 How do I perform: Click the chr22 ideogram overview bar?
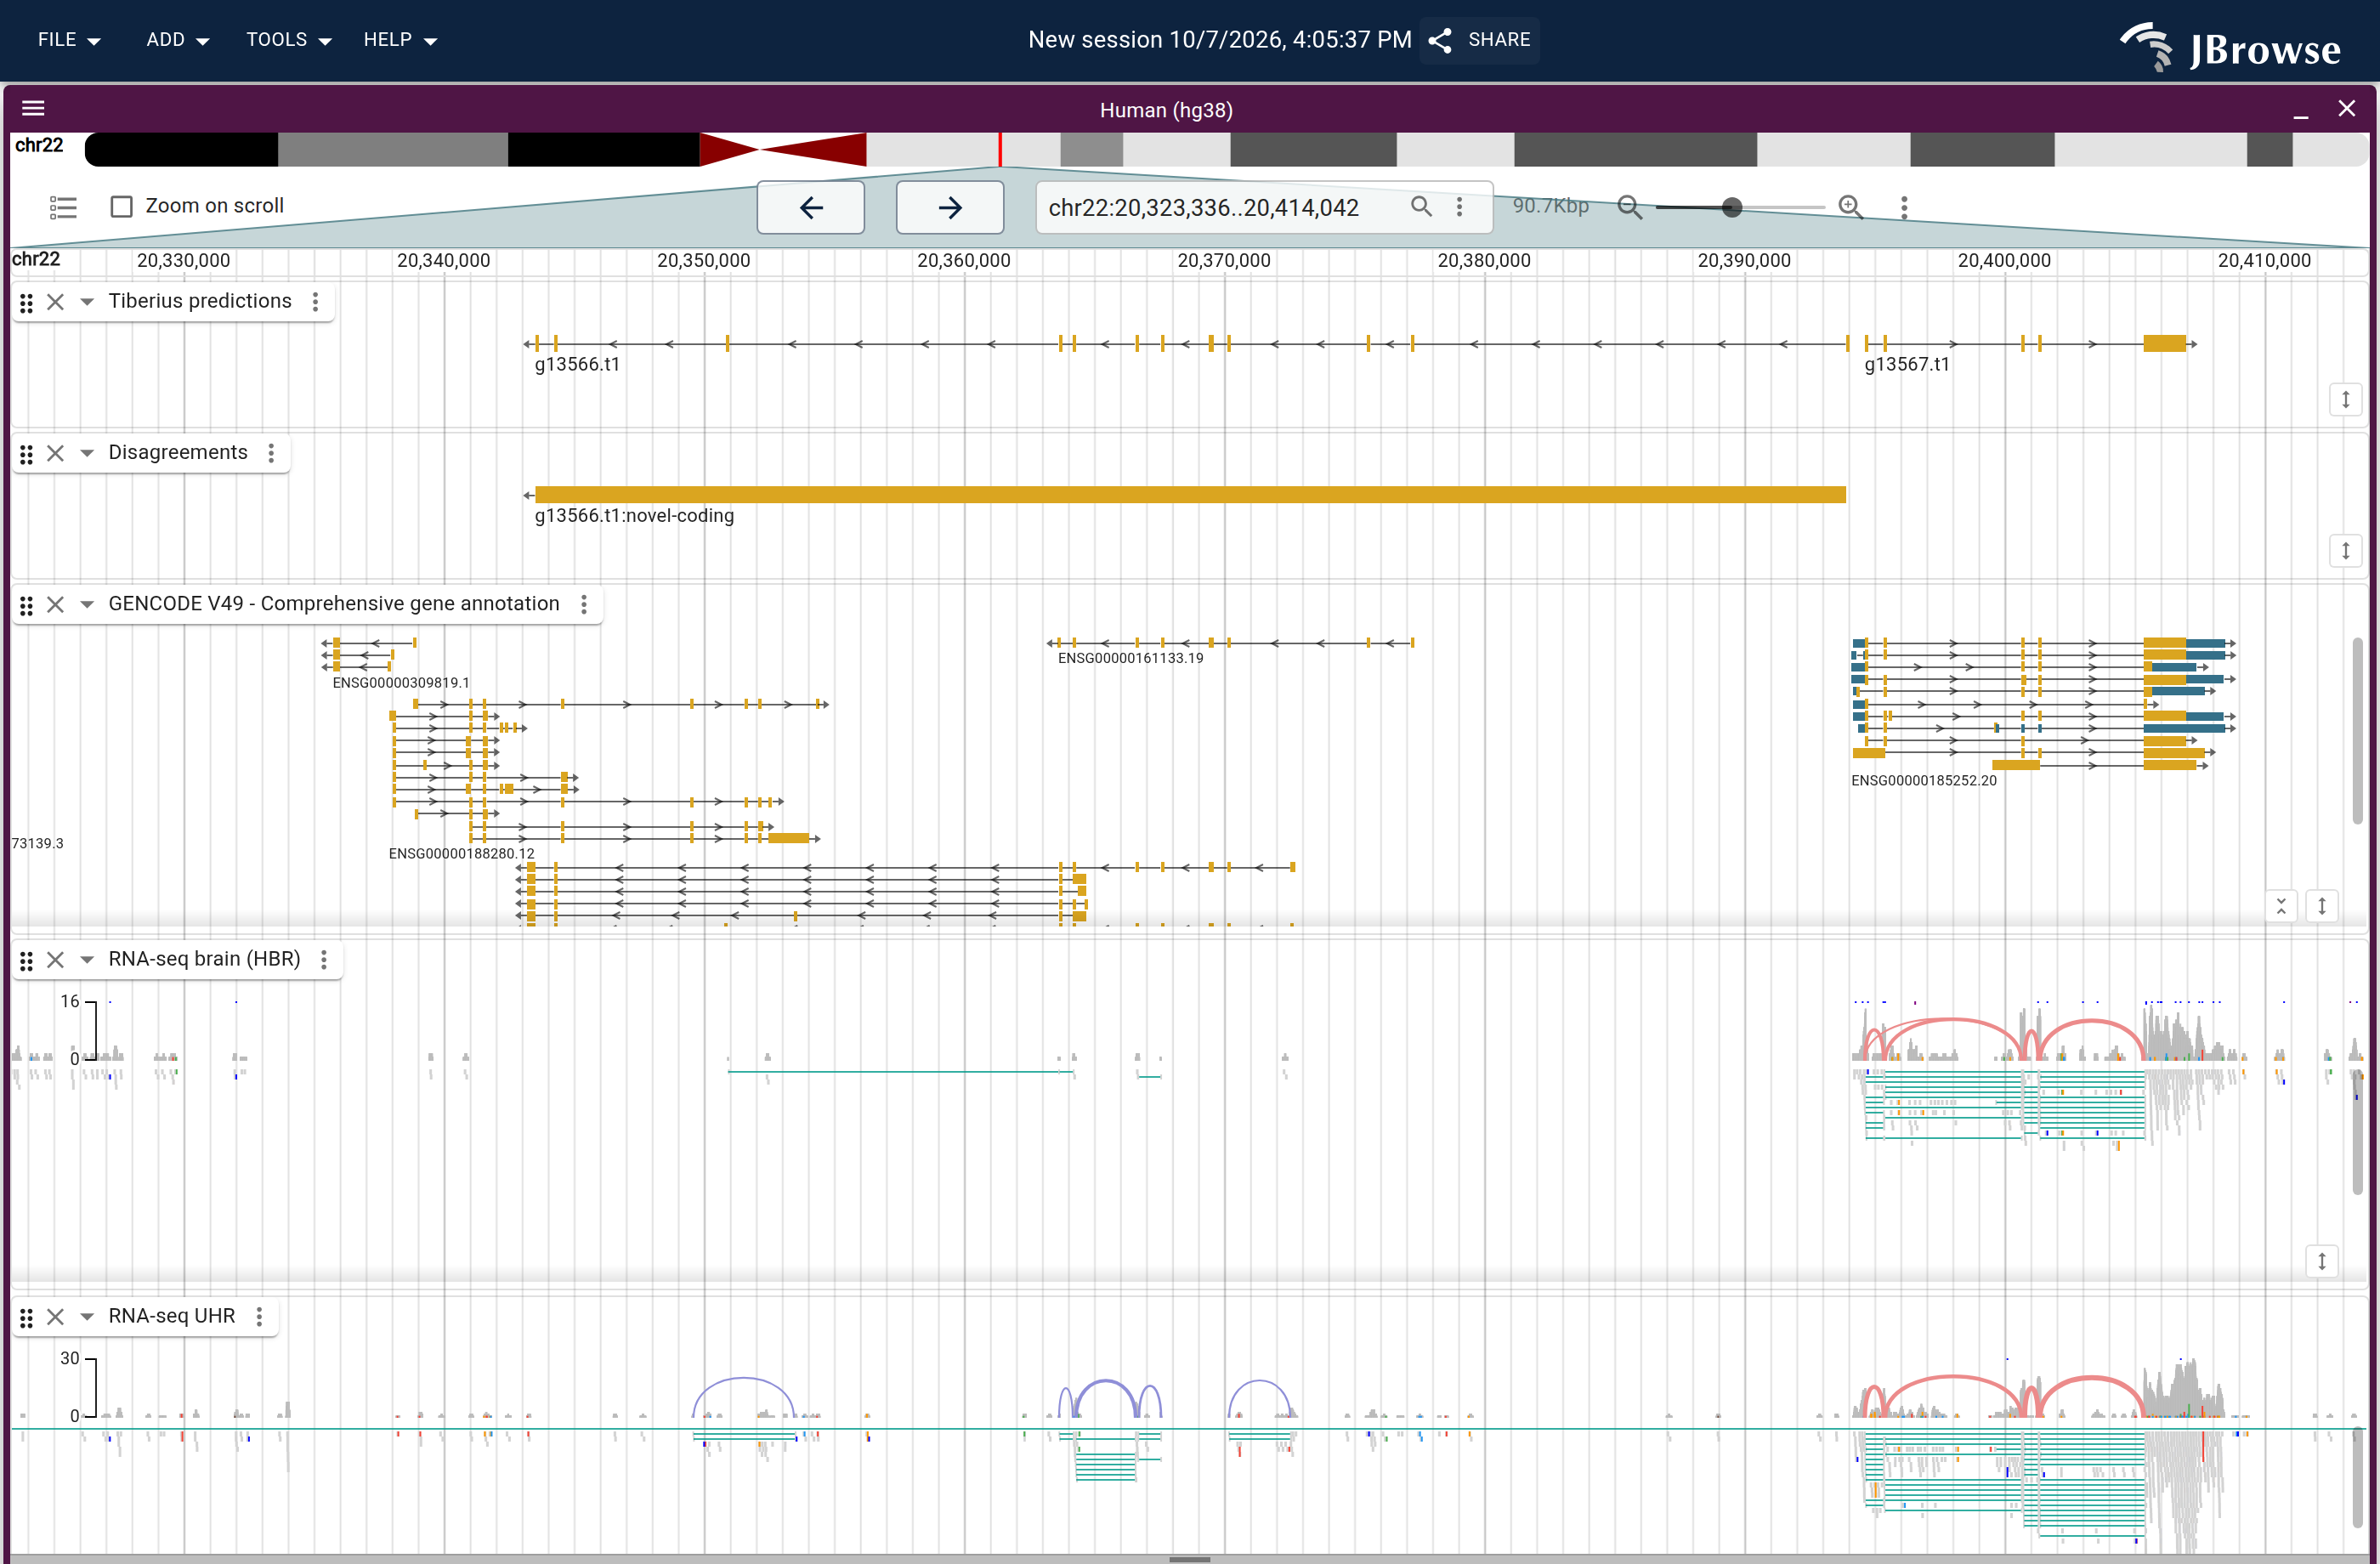[x=1226, y=149]
